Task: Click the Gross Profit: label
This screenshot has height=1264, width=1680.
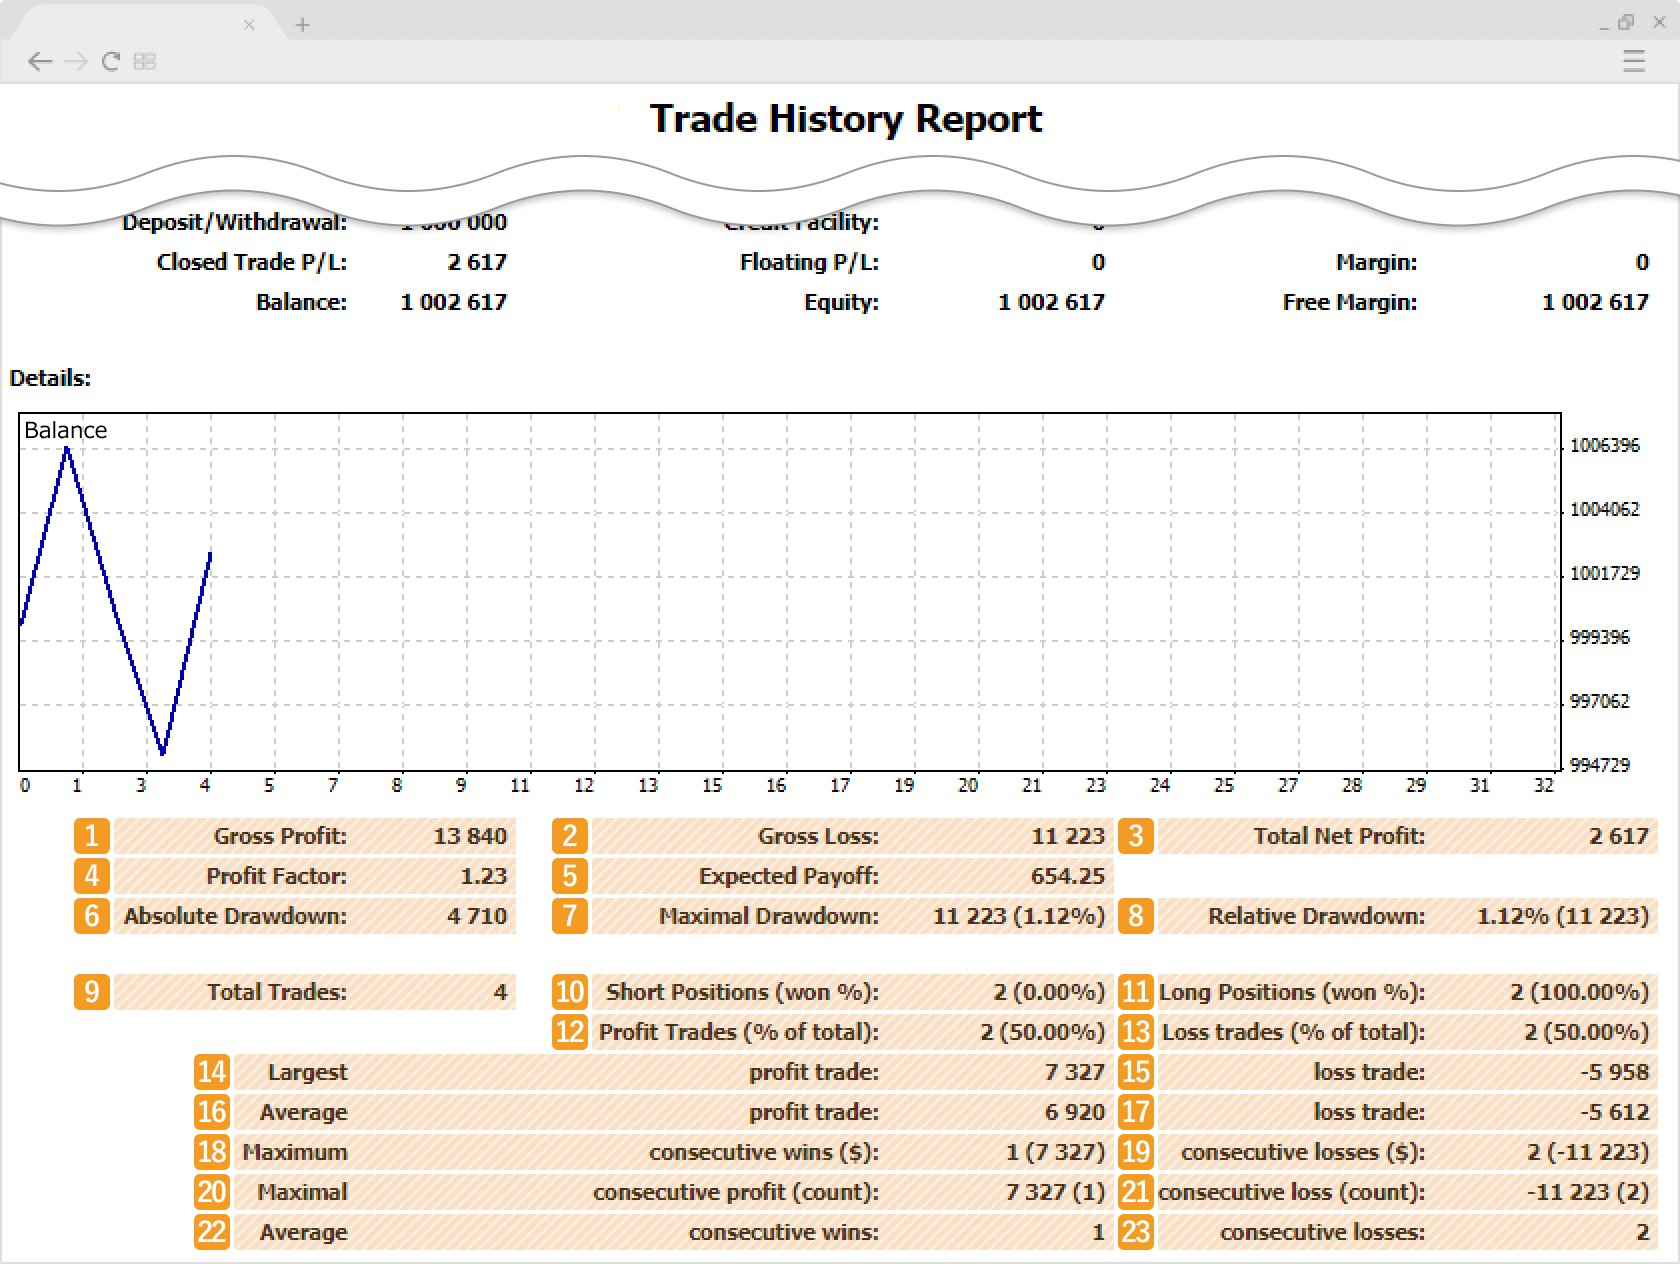Action: tap(280, 836)
